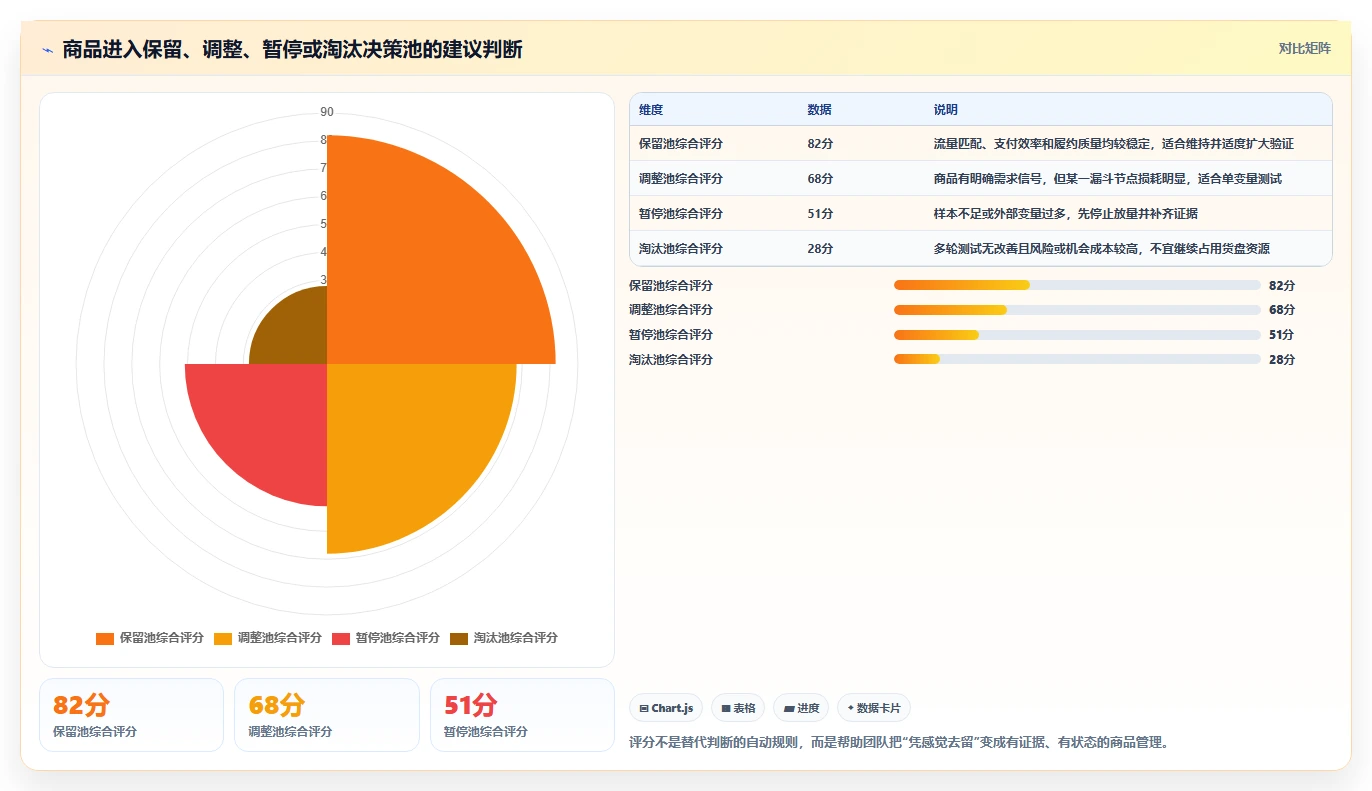The image size is (1372, 791).
Task: Click the 维度 column header
Action: click(x=651, y=110)
